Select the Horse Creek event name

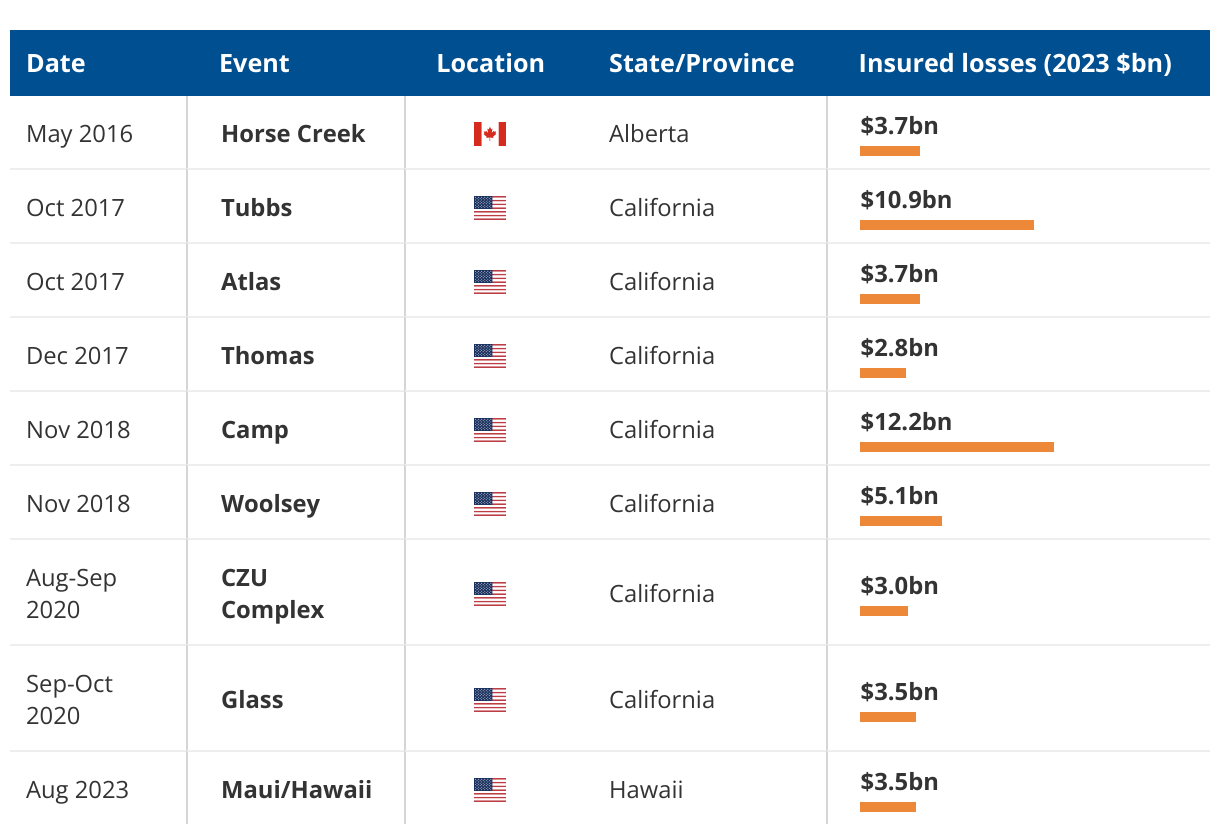point(293,134)
